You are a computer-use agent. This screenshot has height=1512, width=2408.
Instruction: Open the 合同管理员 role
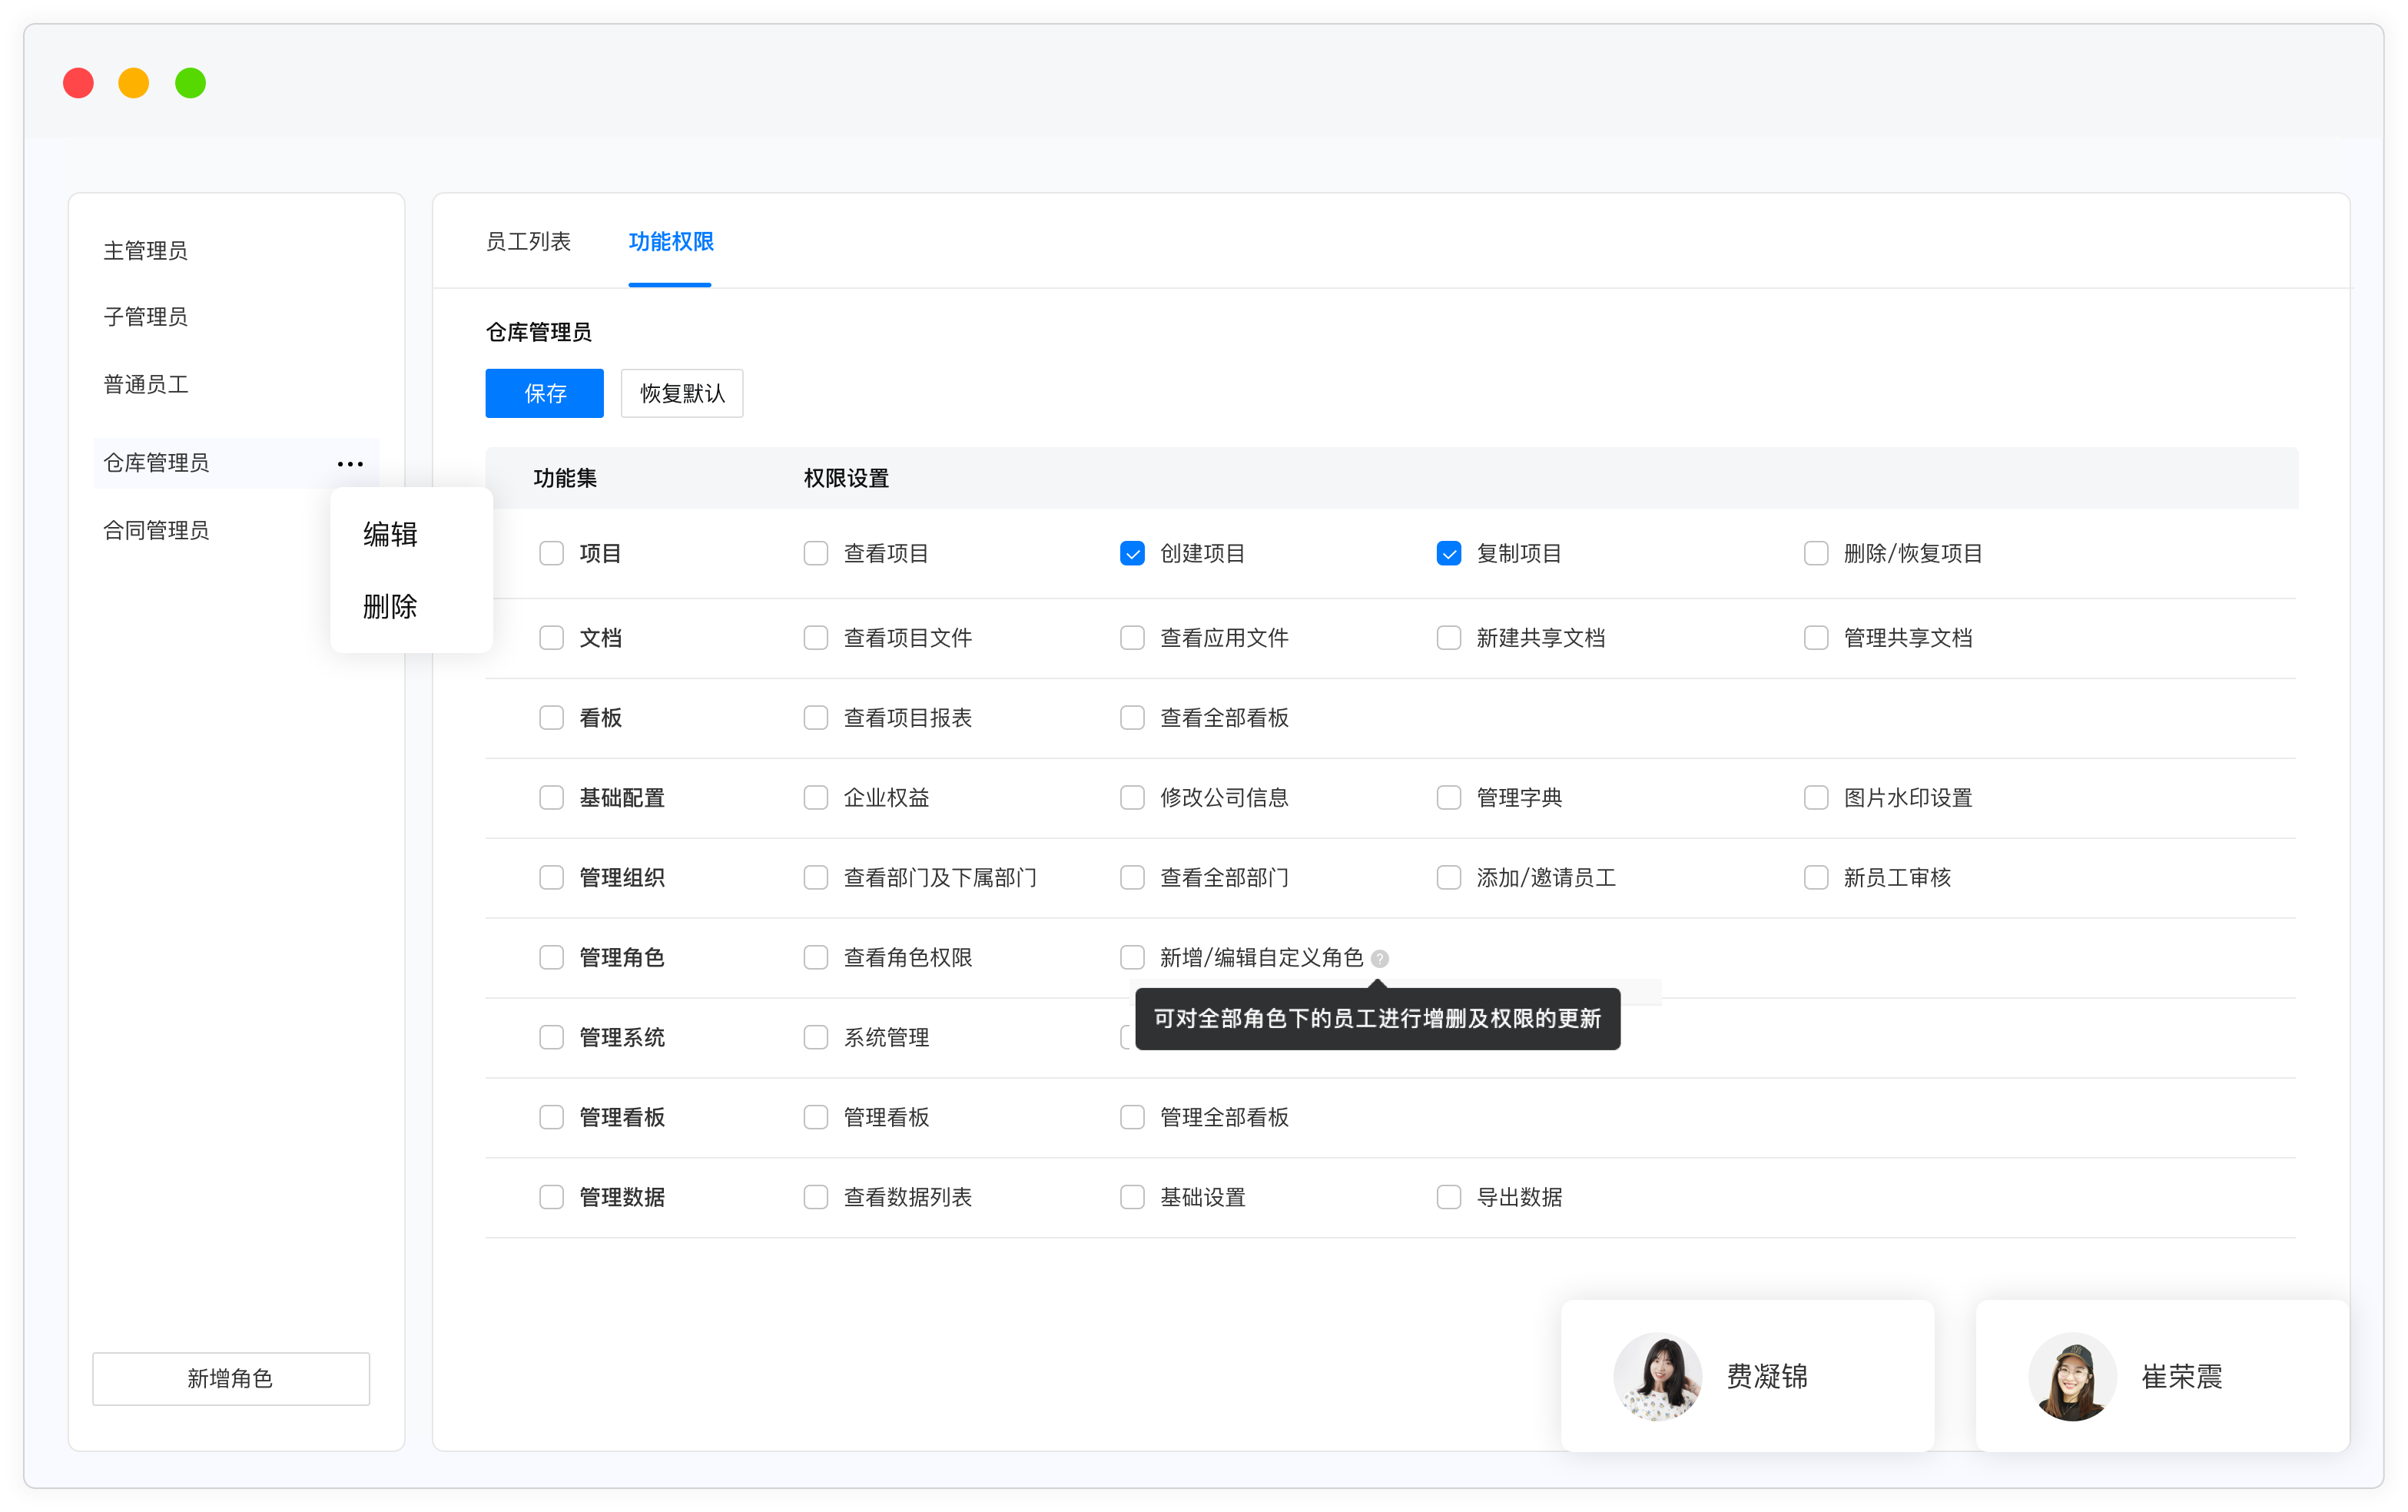tap(157, 530)
